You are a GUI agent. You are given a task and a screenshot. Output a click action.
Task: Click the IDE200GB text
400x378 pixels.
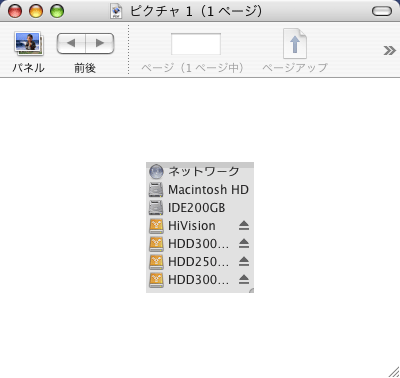(x=197, y=208)
